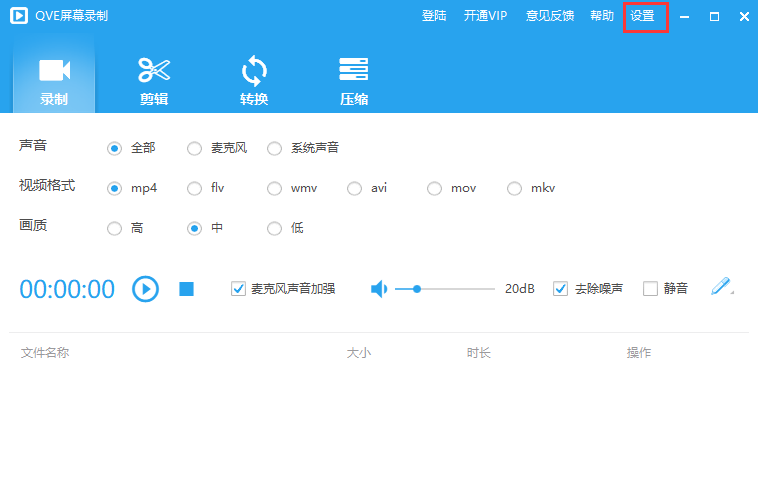Choose mp4 video format
This screenshot has width=758, height=482.
pos(115,188)
